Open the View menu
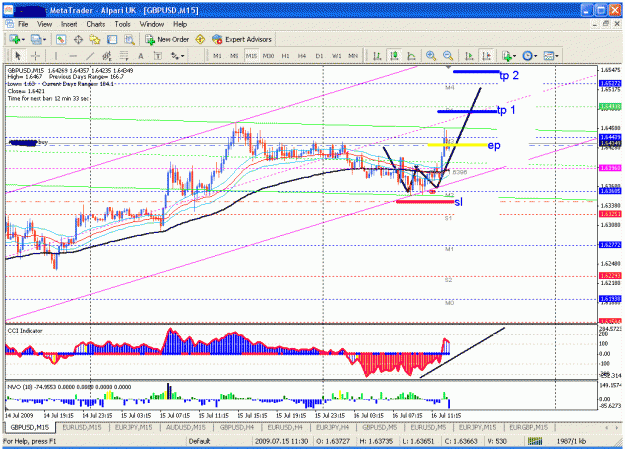 pyautogui.click(x=45, y=24)
